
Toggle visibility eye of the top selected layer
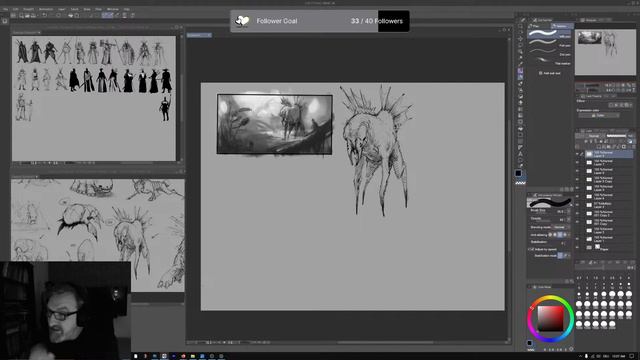[577, 154]
